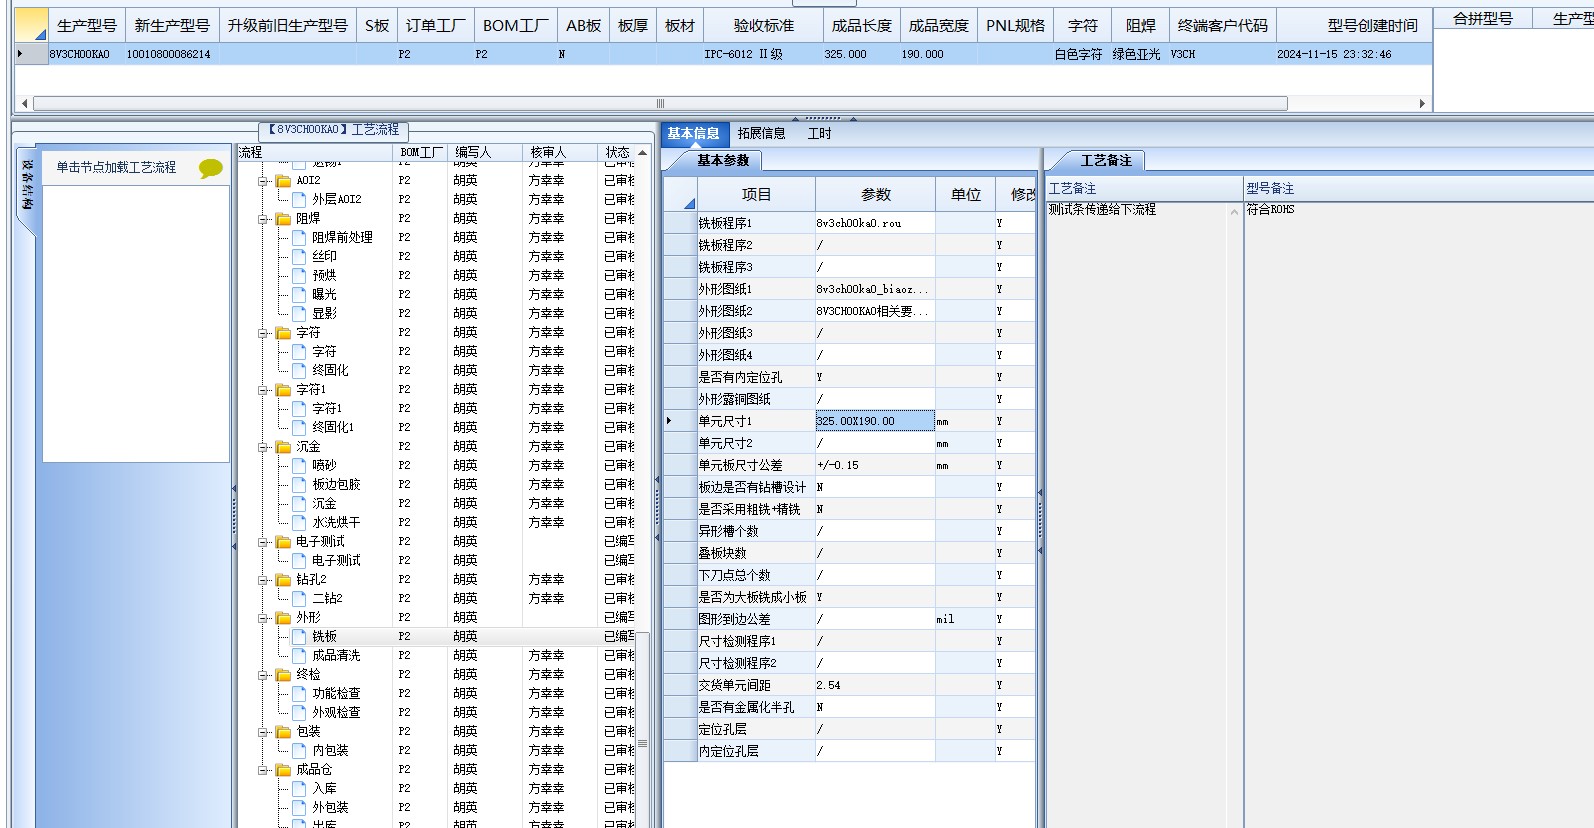The width and height of the screenshot is (1594, 828).
Task: Select the 基本参数 sub-tab
Action: click(722, 160)
